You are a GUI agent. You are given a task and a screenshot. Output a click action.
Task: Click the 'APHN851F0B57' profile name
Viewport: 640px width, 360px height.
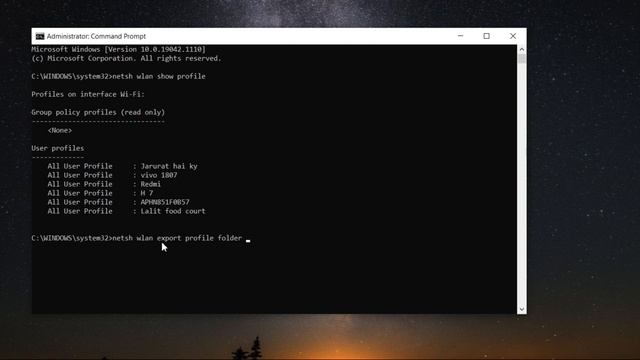[165, 202]
